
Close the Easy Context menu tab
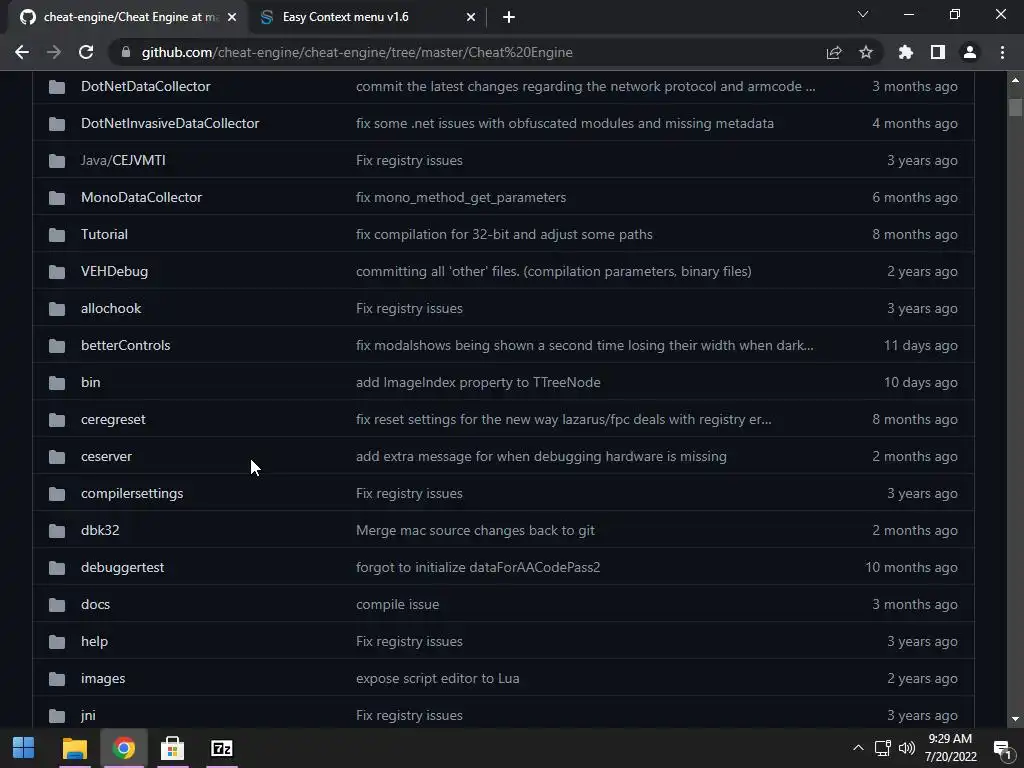point(471,18)
